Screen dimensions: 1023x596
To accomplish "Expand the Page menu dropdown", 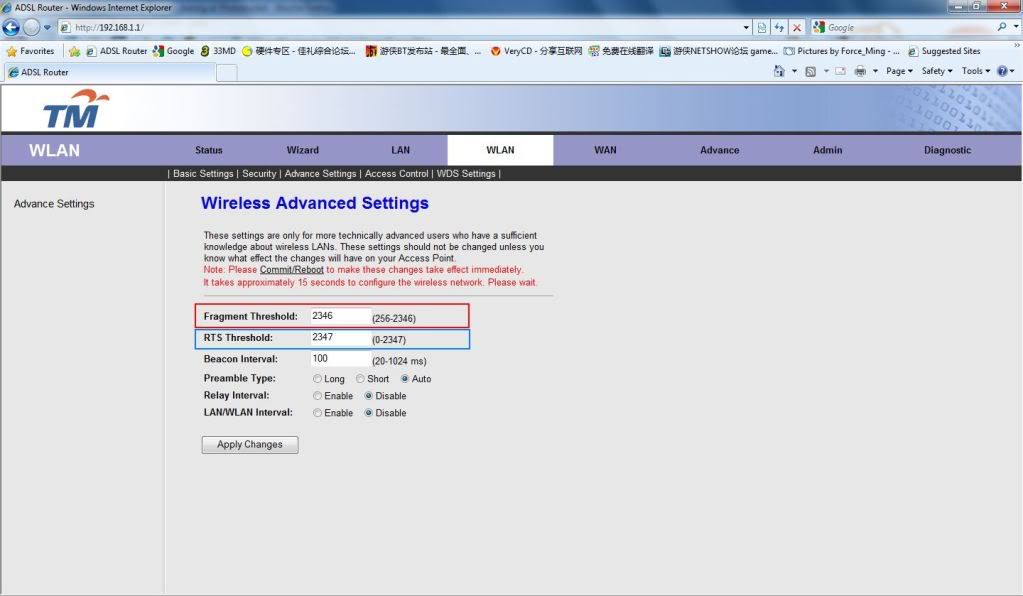I will pyautogui.click(x=899, y=71).
